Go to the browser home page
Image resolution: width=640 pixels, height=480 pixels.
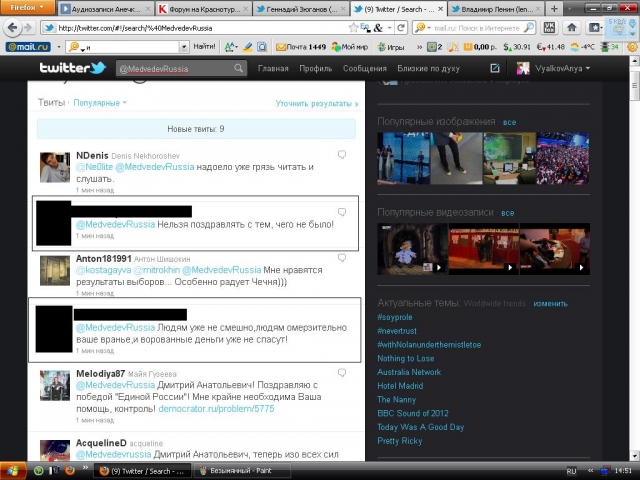pos(571,28)
